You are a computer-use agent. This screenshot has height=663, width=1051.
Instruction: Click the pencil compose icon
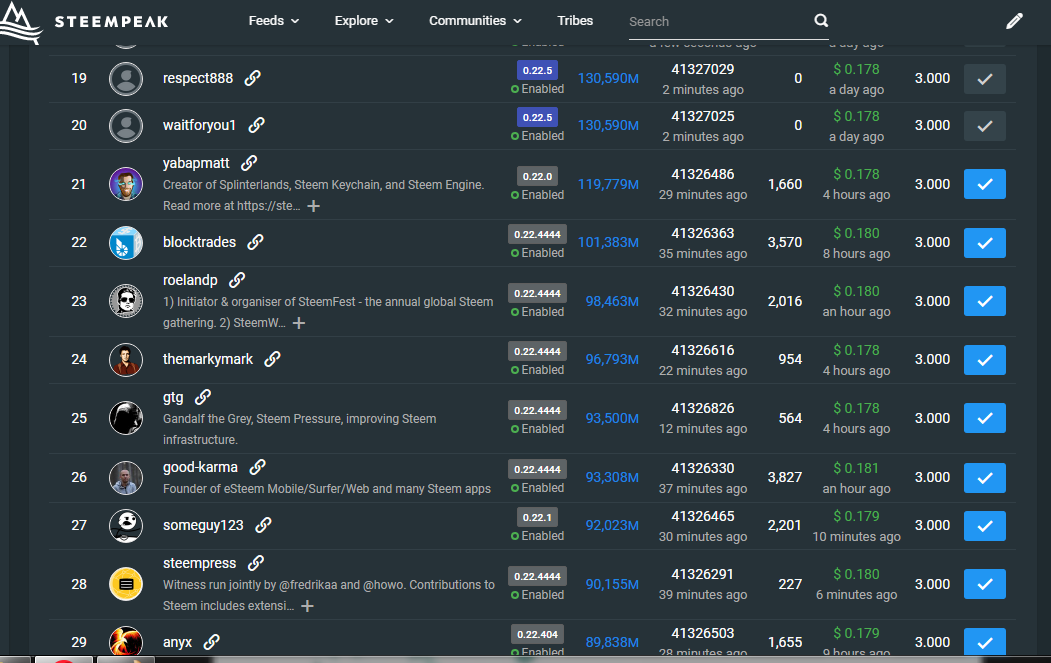[1014, 21]
